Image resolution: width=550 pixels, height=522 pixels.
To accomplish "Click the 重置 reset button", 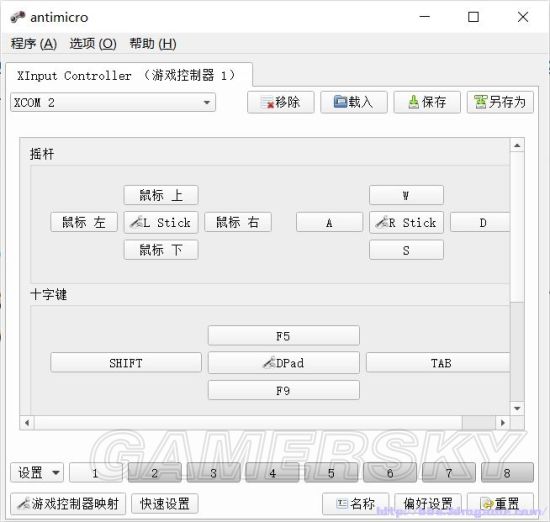I will click(x=501, y=504).
